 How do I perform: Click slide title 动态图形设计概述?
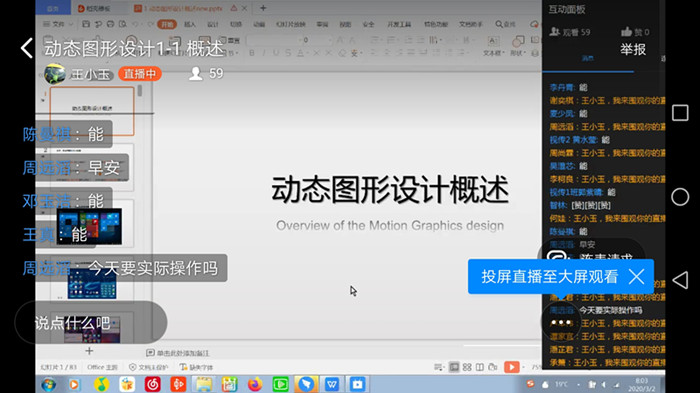pos(390,190)
